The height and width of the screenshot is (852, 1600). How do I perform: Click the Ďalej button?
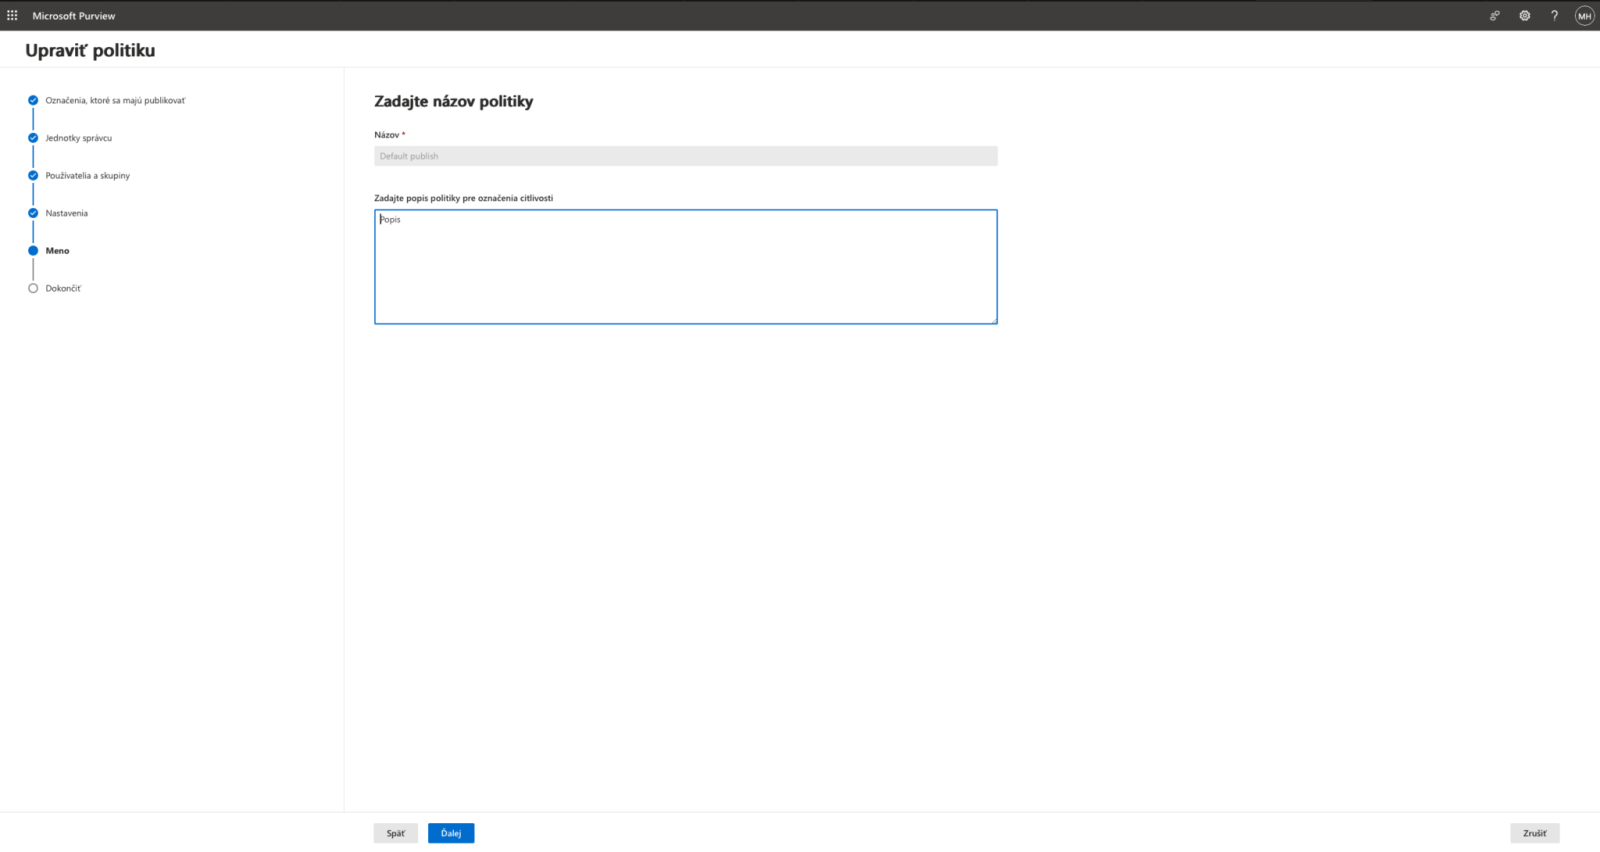pos(451,833)
